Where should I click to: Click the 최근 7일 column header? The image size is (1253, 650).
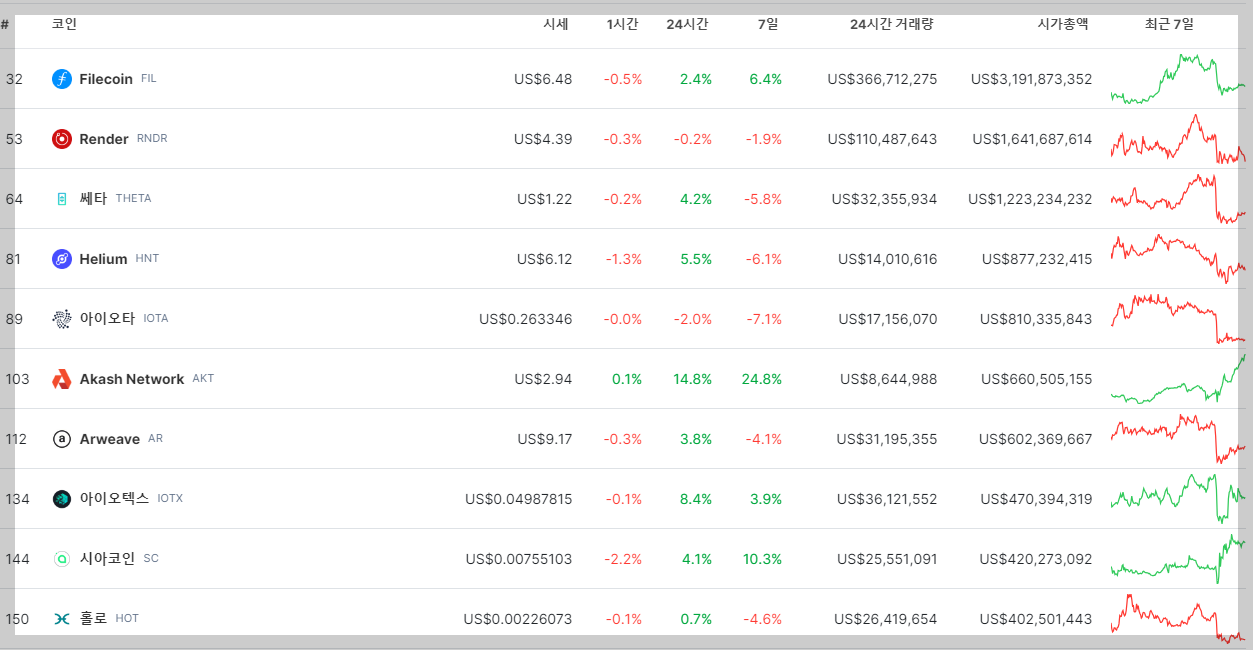pos(1169,24)
